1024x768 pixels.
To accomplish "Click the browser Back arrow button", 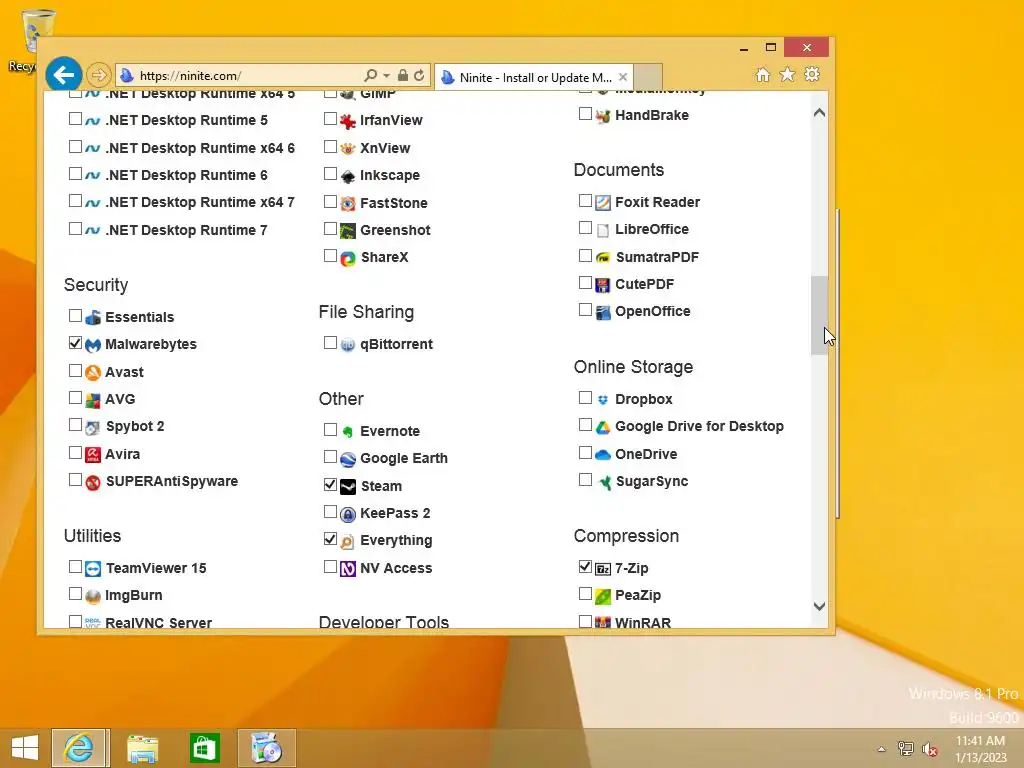I will pyautogui.click(x=63, y=75).
